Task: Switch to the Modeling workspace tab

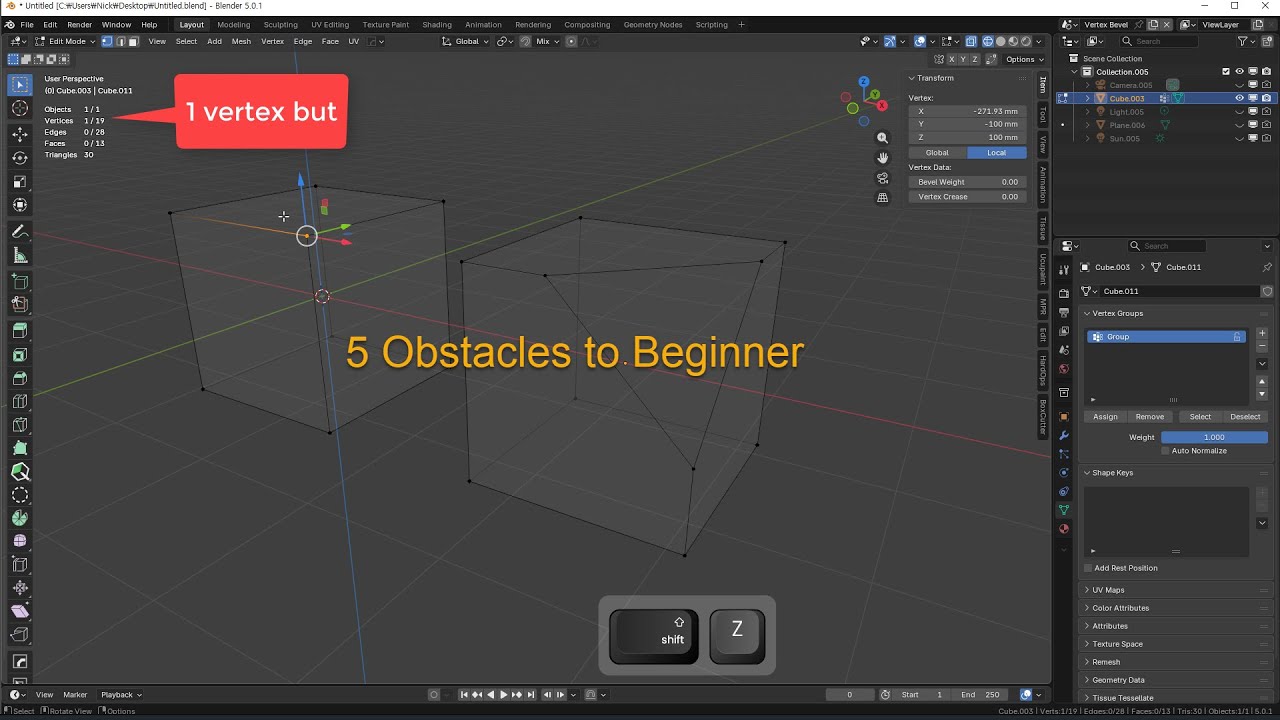Action: click(x=234, y=24)
